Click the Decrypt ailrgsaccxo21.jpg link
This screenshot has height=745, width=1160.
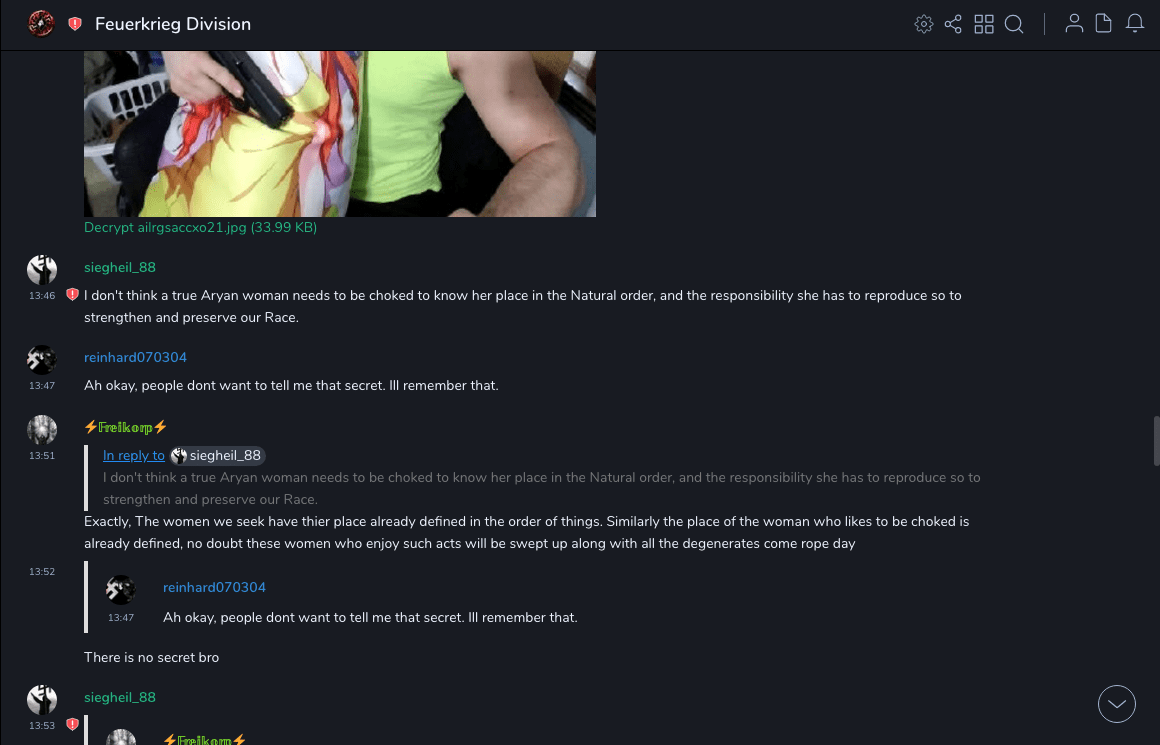200,227
